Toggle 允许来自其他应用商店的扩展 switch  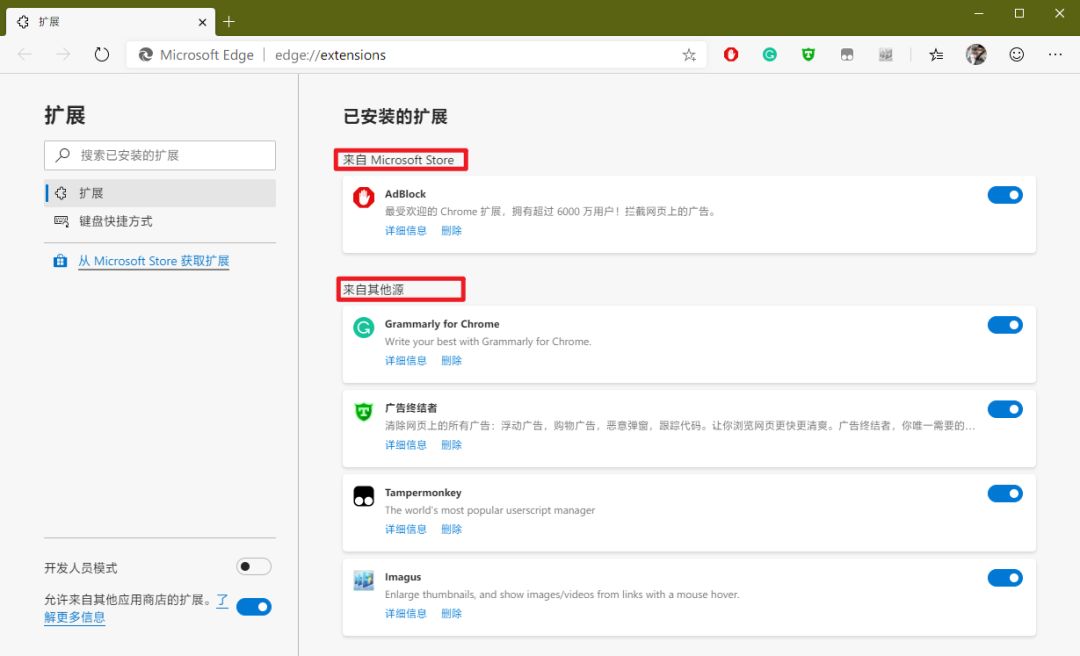253,606
